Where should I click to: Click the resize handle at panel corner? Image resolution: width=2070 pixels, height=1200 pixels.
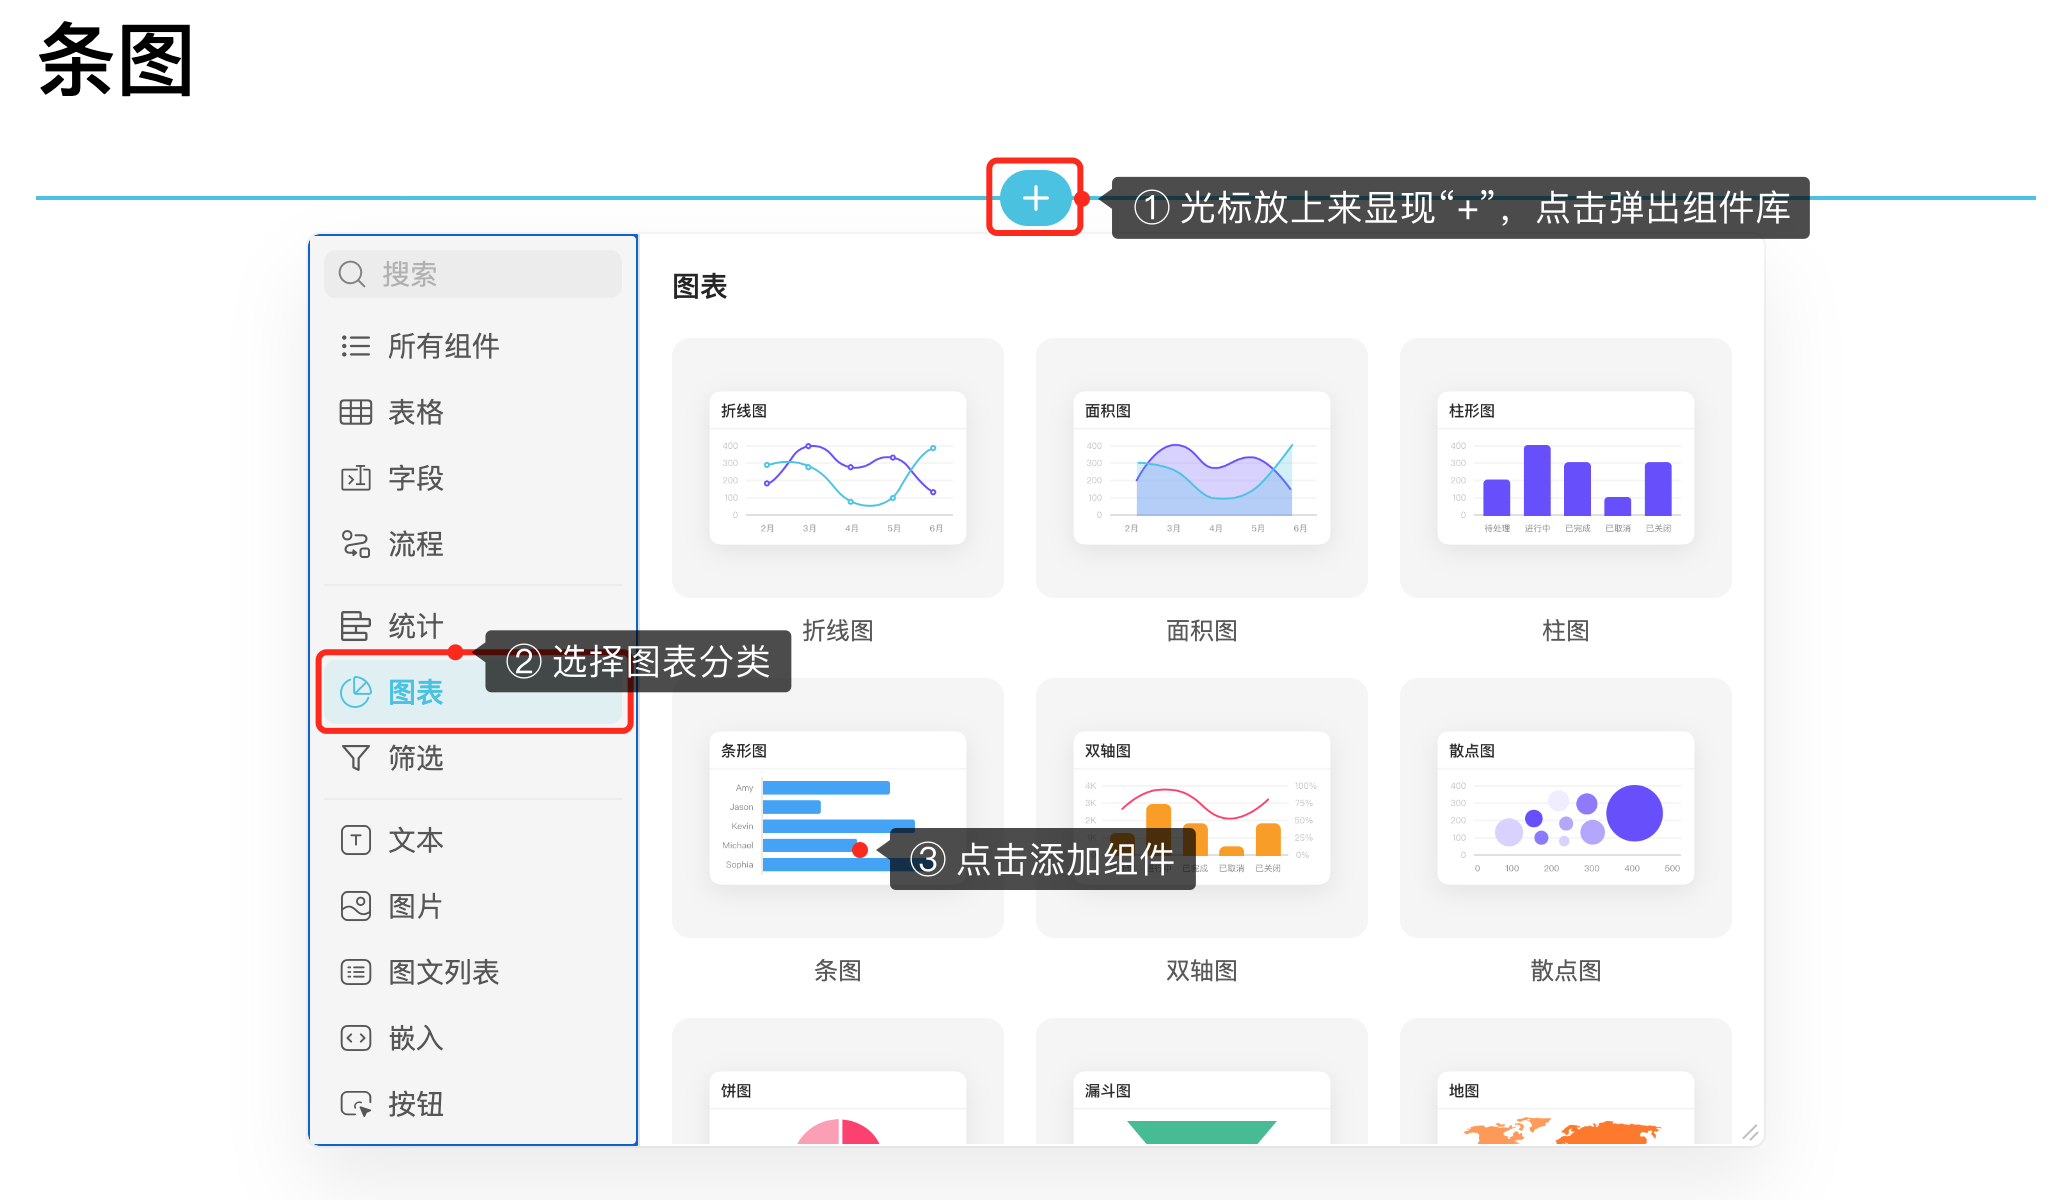[1749, 1132]
